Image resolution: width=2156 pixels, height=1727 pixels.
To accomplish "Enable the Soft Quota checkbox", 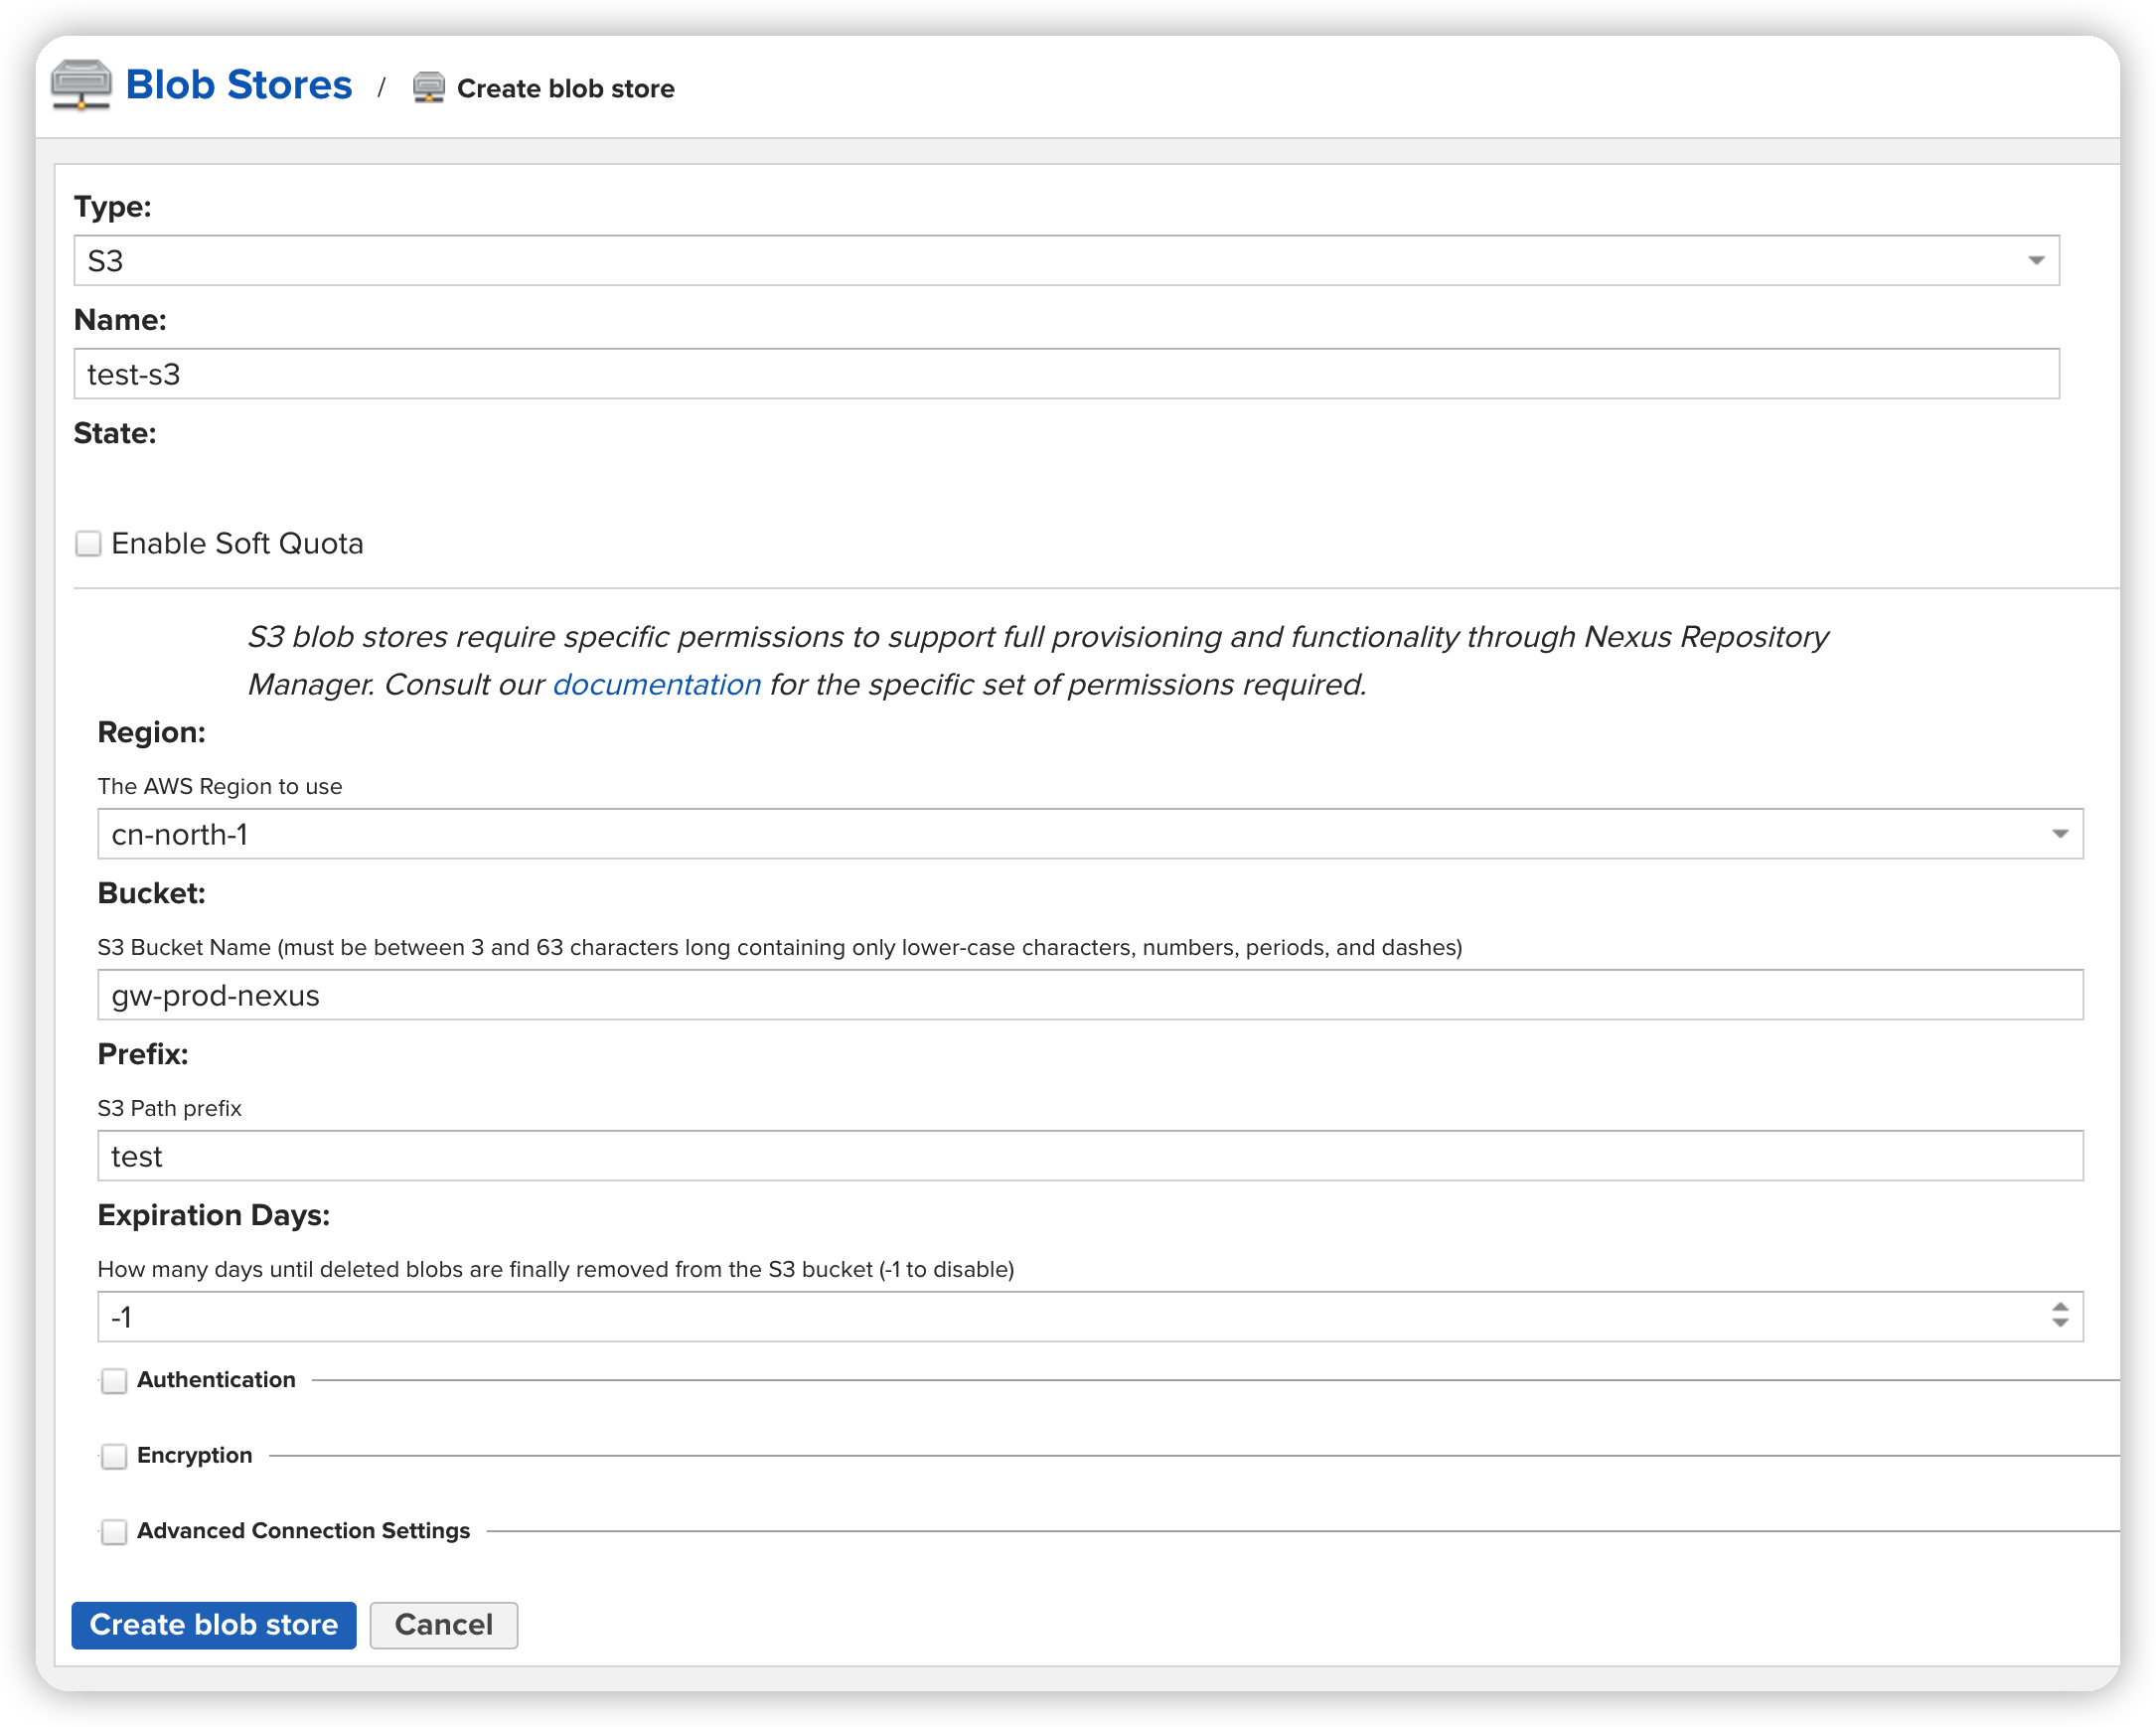I will (89, 543).
